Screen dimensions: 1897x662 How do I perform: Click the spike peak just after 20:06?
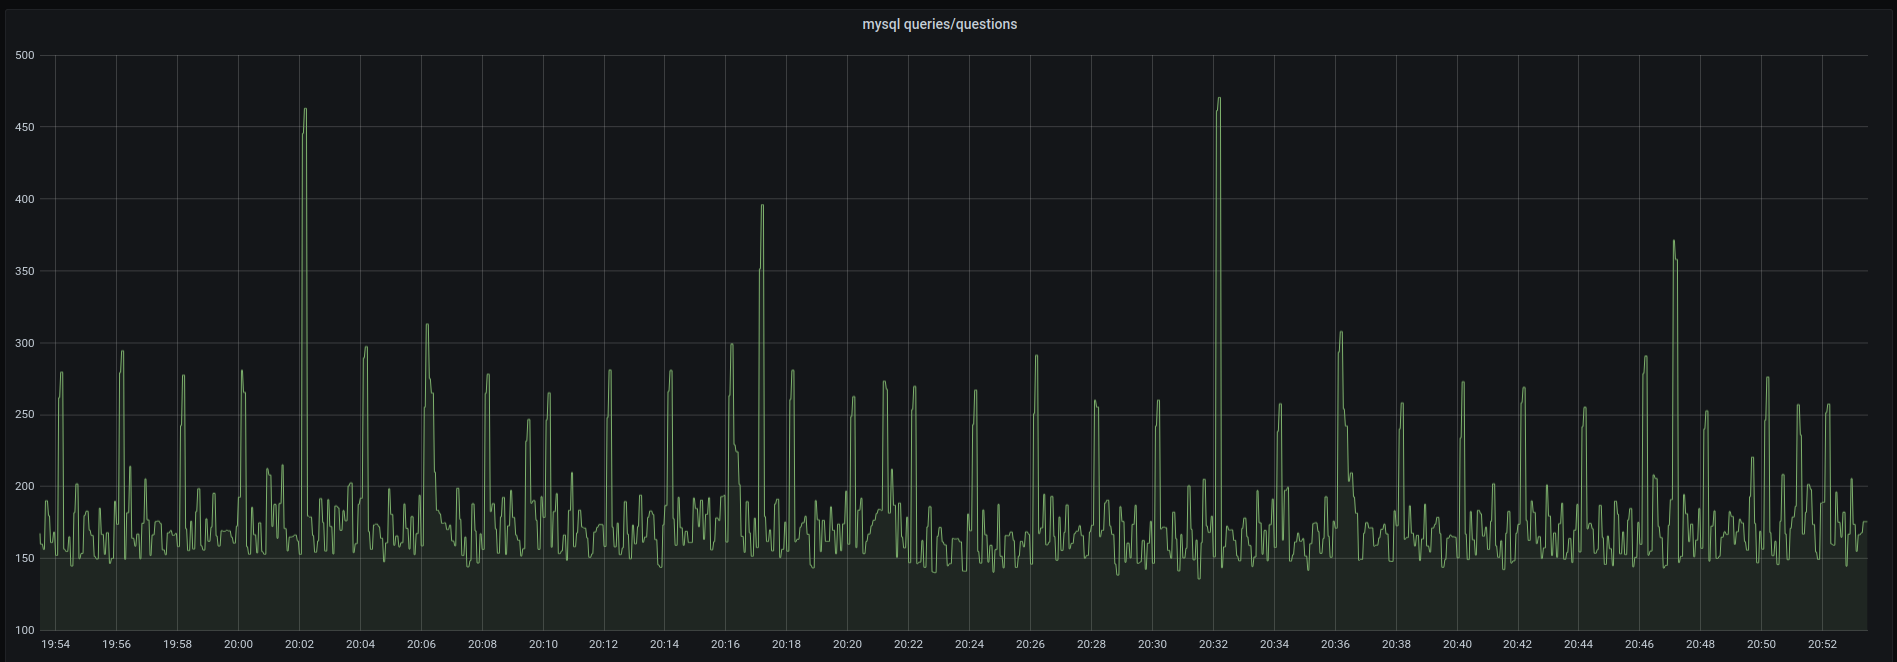[427, 325]
